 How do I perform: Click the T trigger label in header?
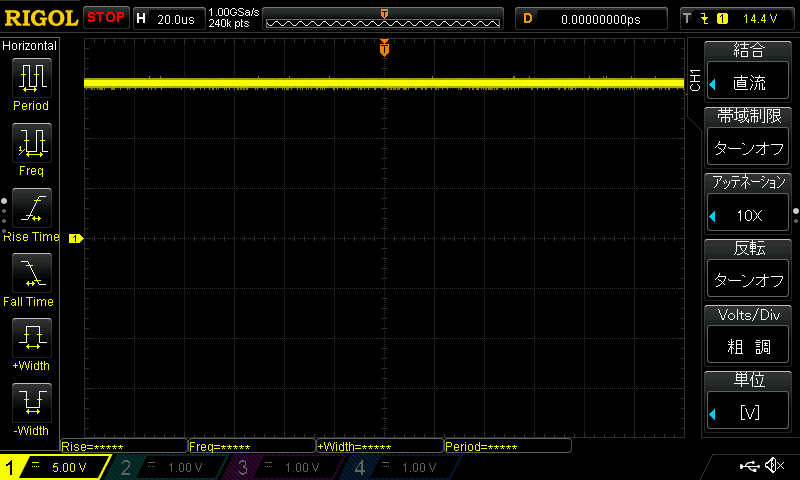click(x=687, y=19)
